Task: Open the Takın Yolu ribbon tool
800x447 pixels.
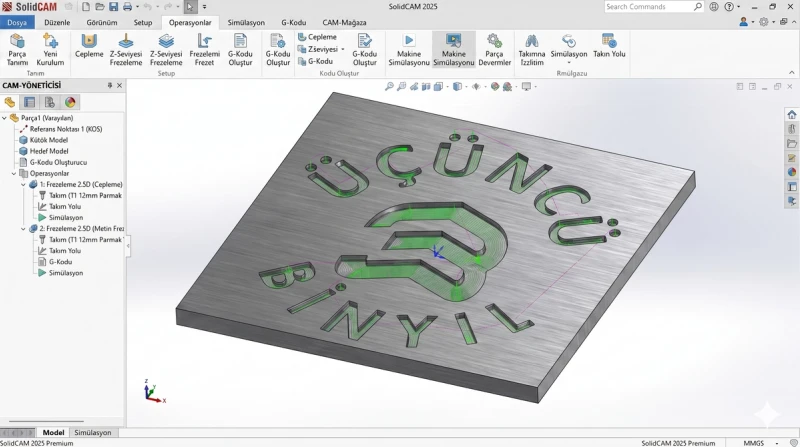Action: 609,46
